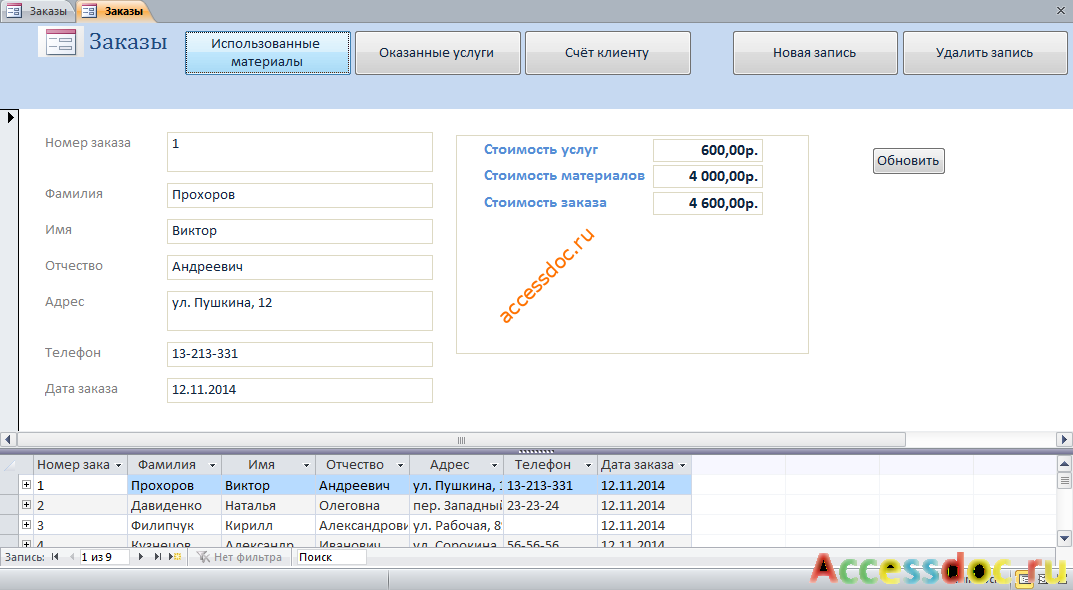Click the form's horizontal scrollbar right arrow

[1064, 439]
